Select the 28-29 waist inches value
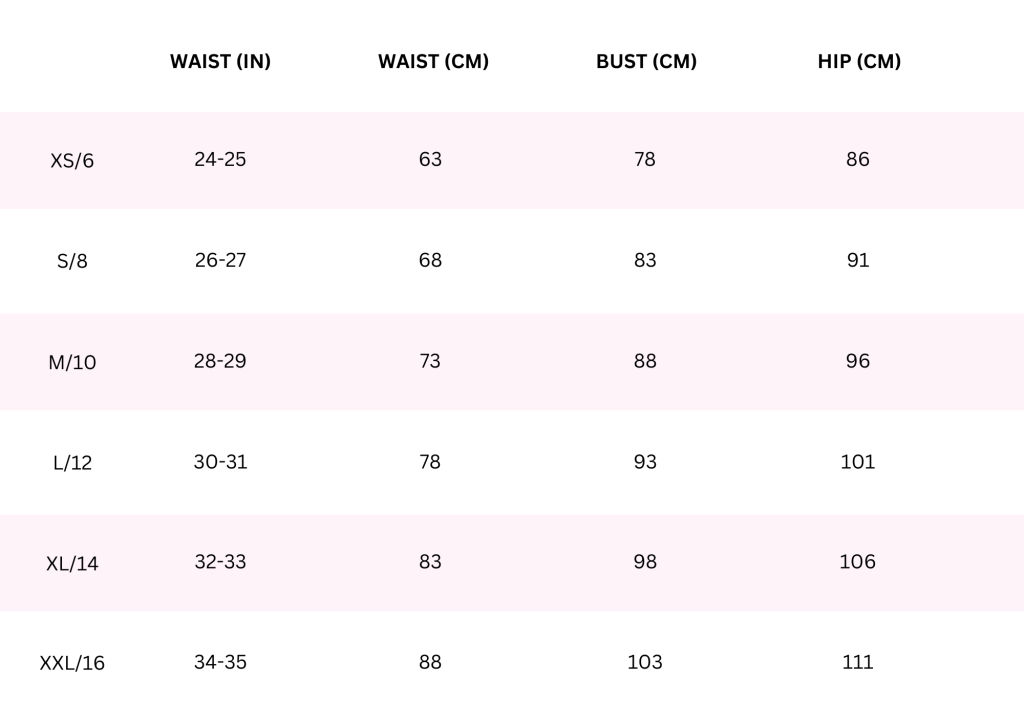Viewport: 1024px width, 724px height. pyautogui.click(x=220, y=361)
